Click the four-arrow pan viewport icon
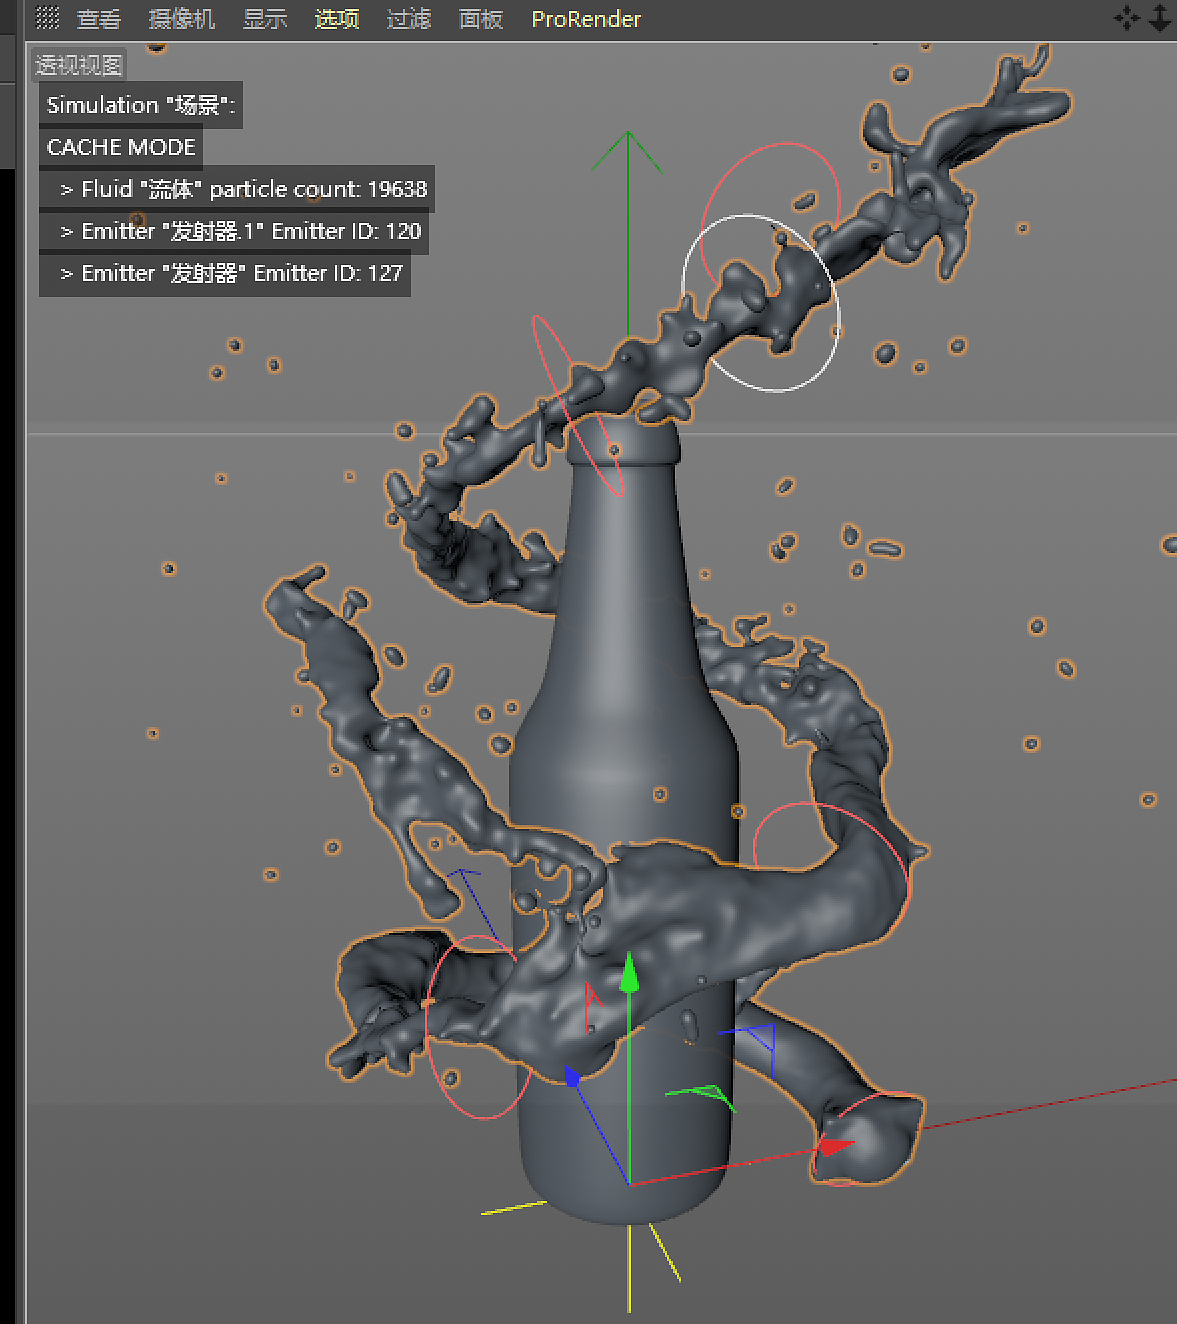 pyautogui.click(x=1127, y=18)
